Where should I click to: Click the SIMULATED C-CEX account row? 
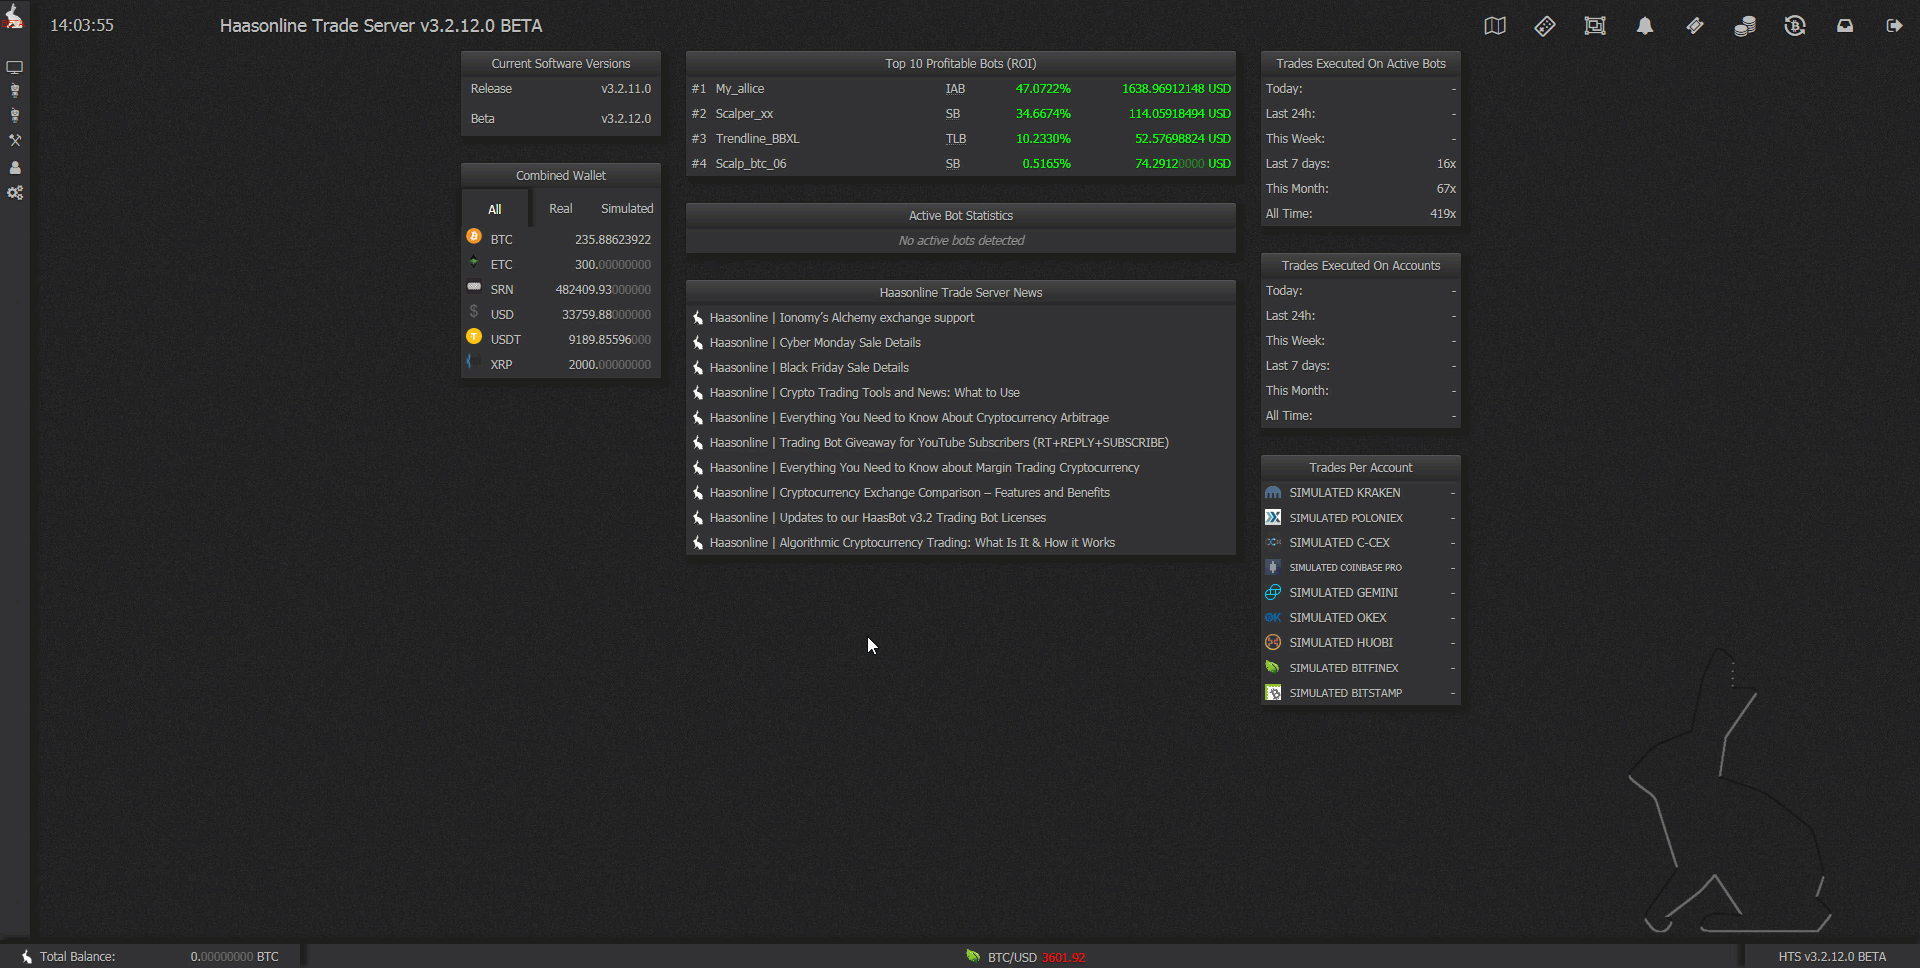click(x=1361, y=543)
